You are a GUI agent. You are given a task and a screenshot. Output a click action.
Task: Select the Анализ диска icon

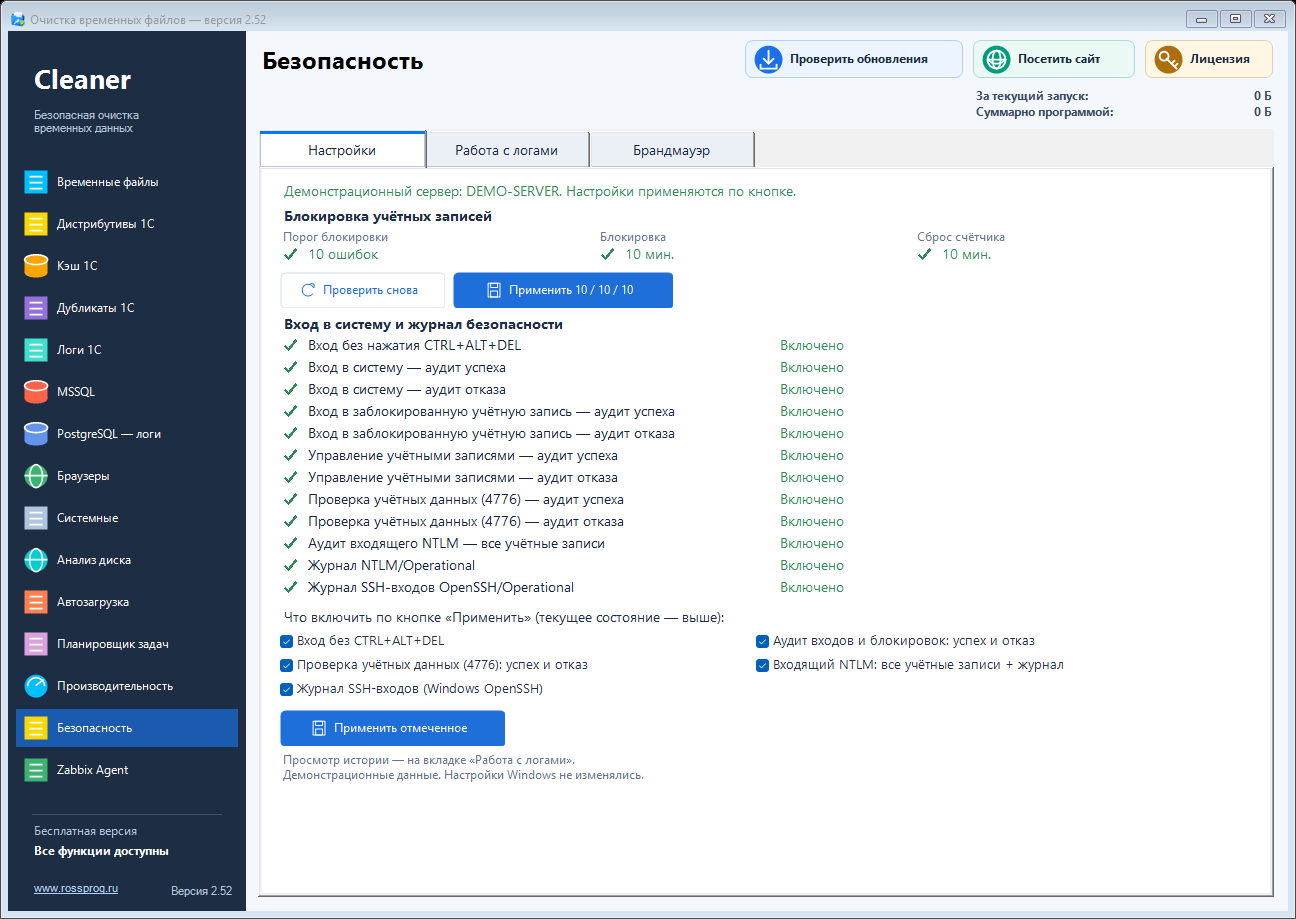click(x=36, y=560)
